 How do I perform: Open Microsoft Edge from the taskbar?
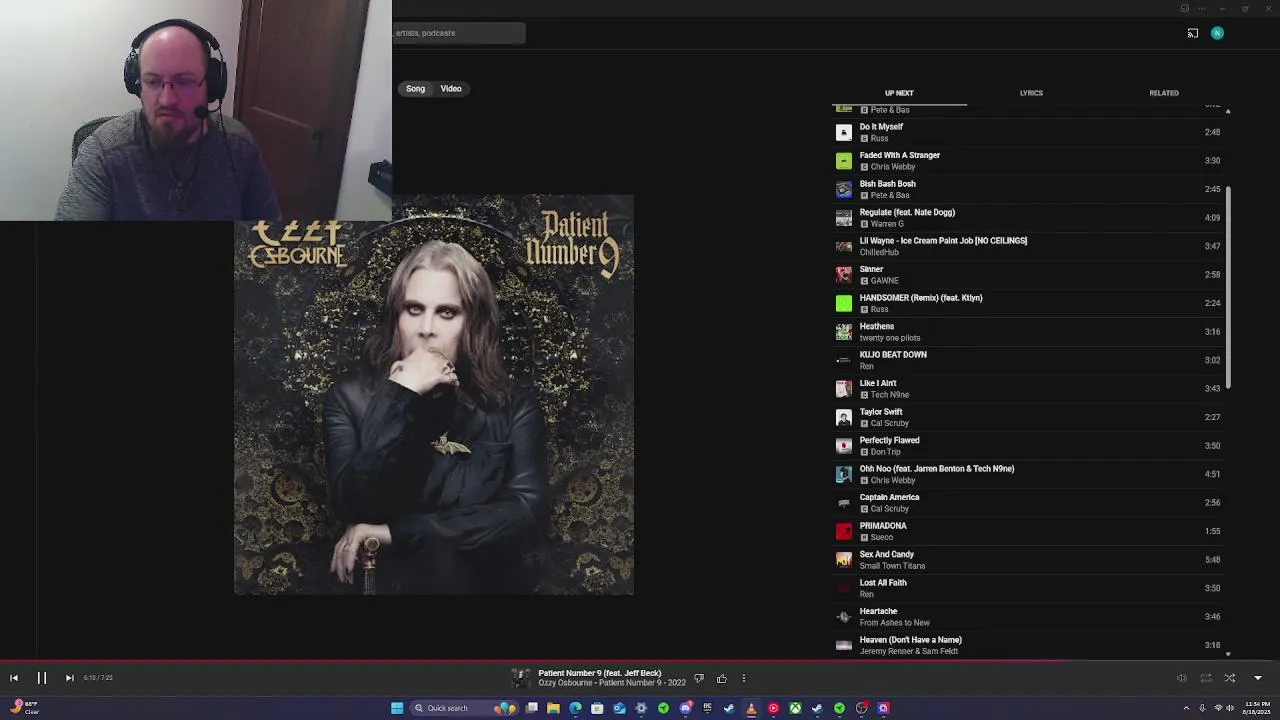coord(575,708)
